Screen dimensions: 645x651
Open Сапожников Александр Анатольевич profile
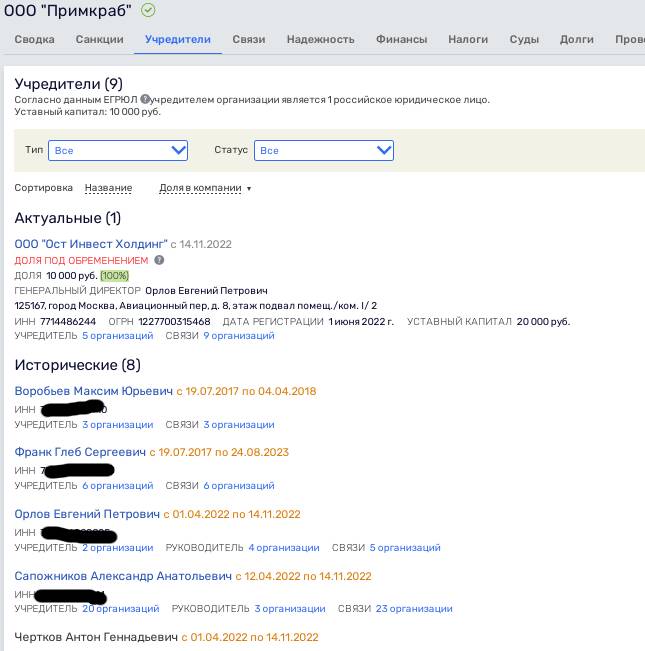point(123,576)
